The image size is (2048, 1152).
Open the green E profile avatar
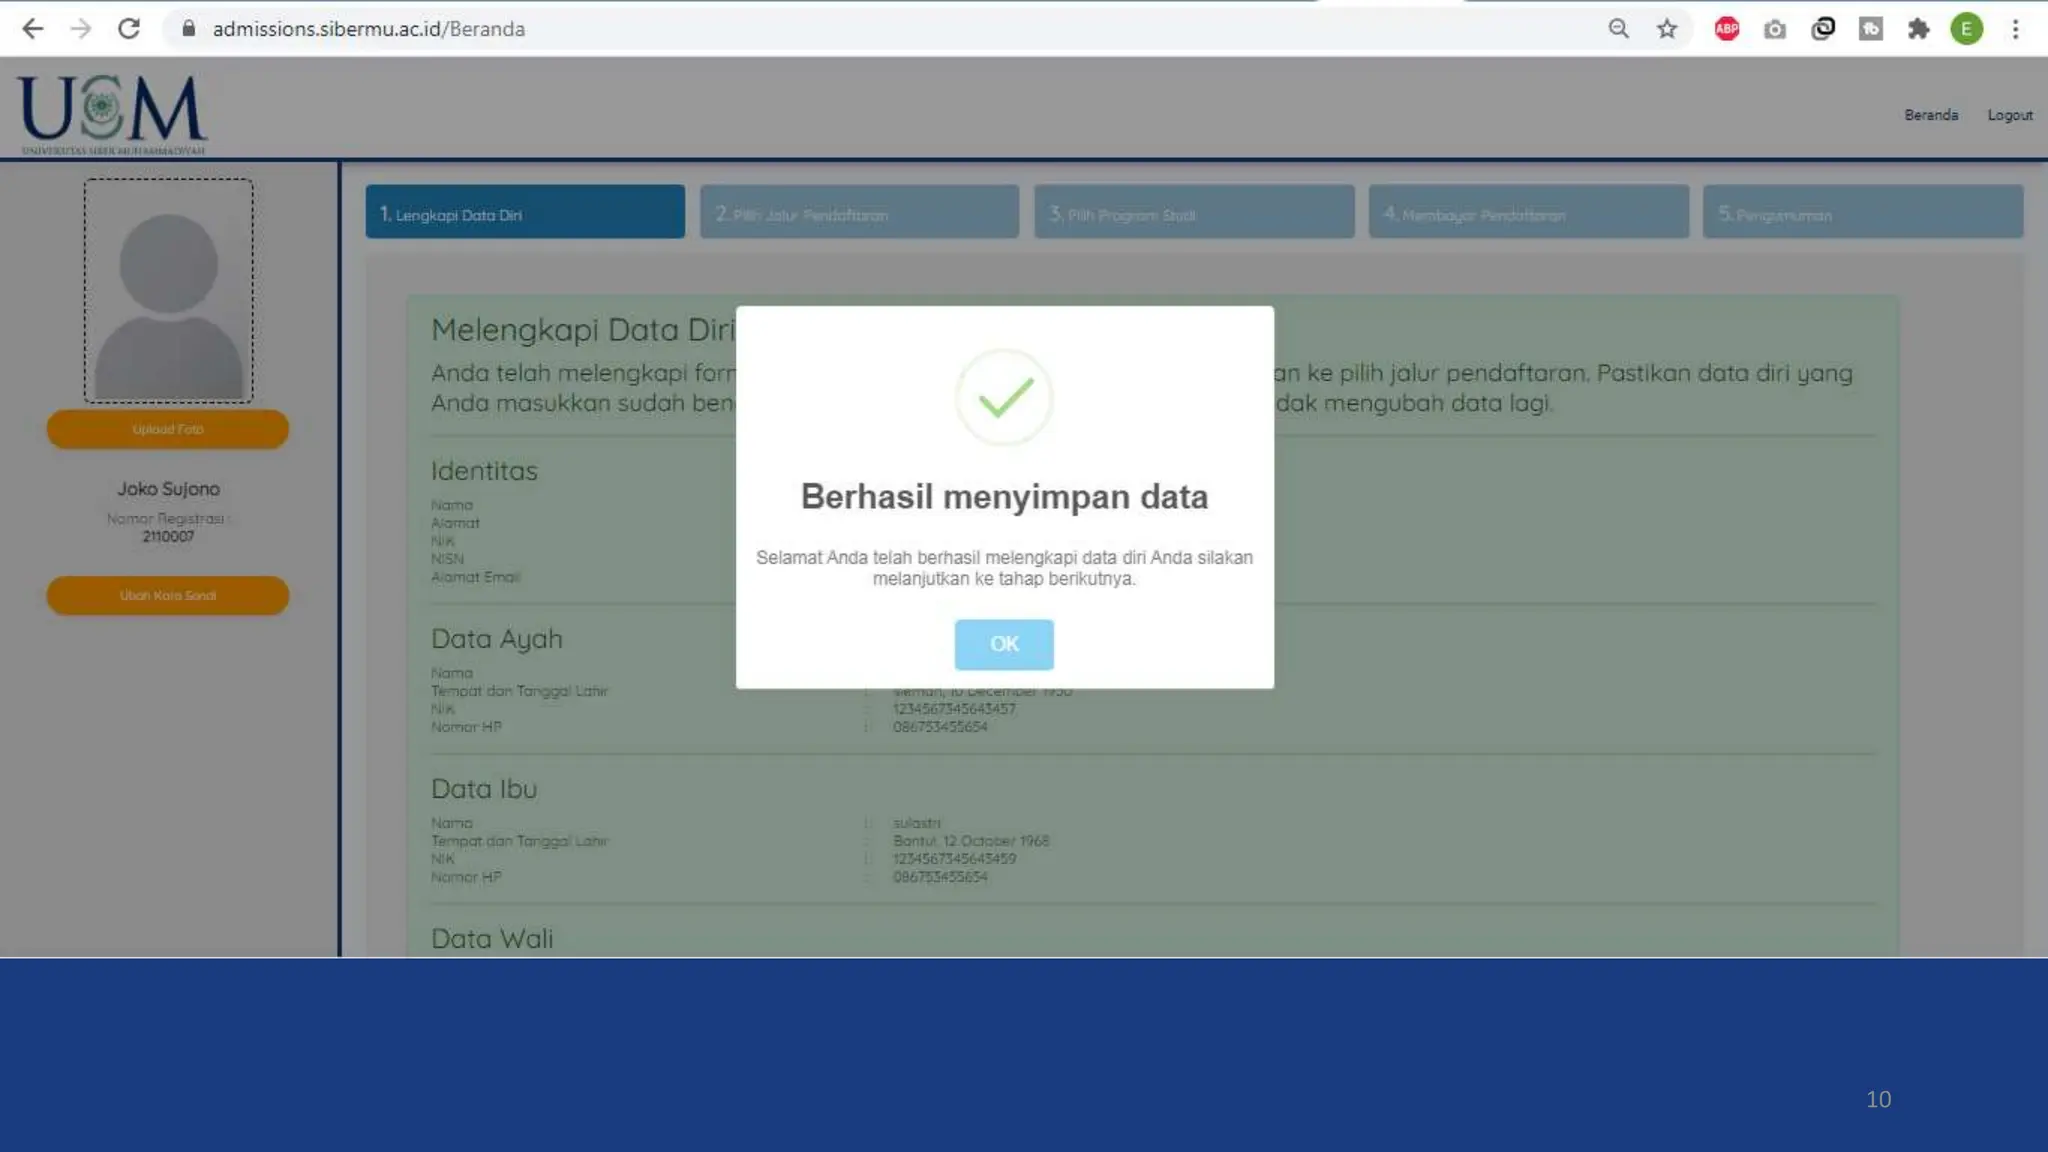[x=1966, y=29]
